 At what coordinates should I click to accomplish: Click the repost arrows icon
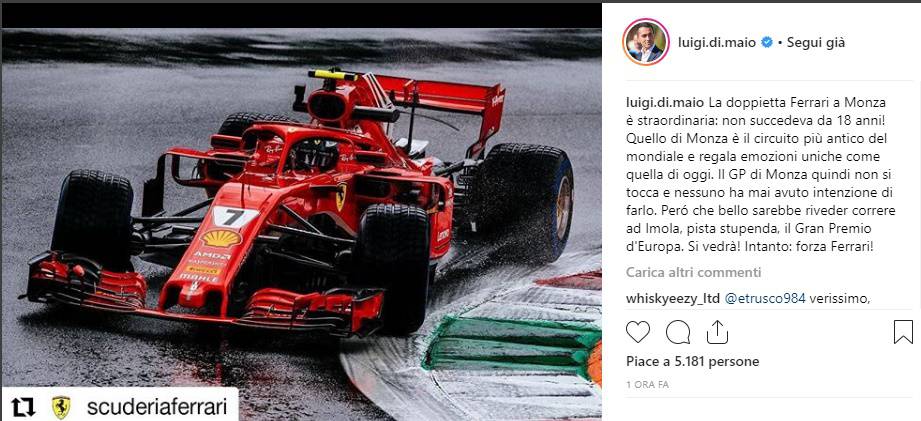[x=23, y=407]
